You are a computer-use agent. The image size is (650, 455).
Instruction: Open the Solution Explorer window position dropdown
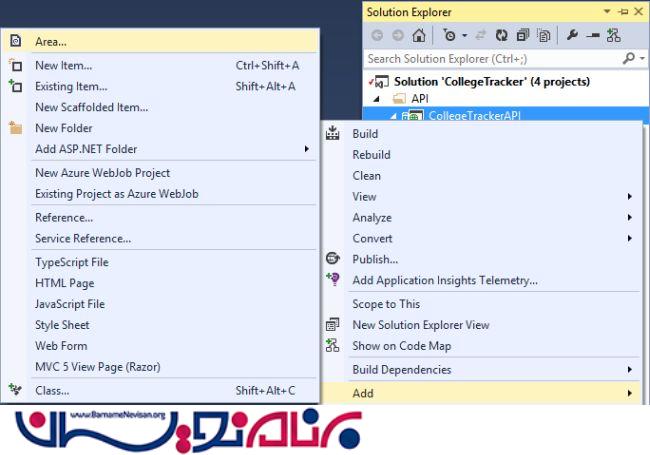point(608,12)
